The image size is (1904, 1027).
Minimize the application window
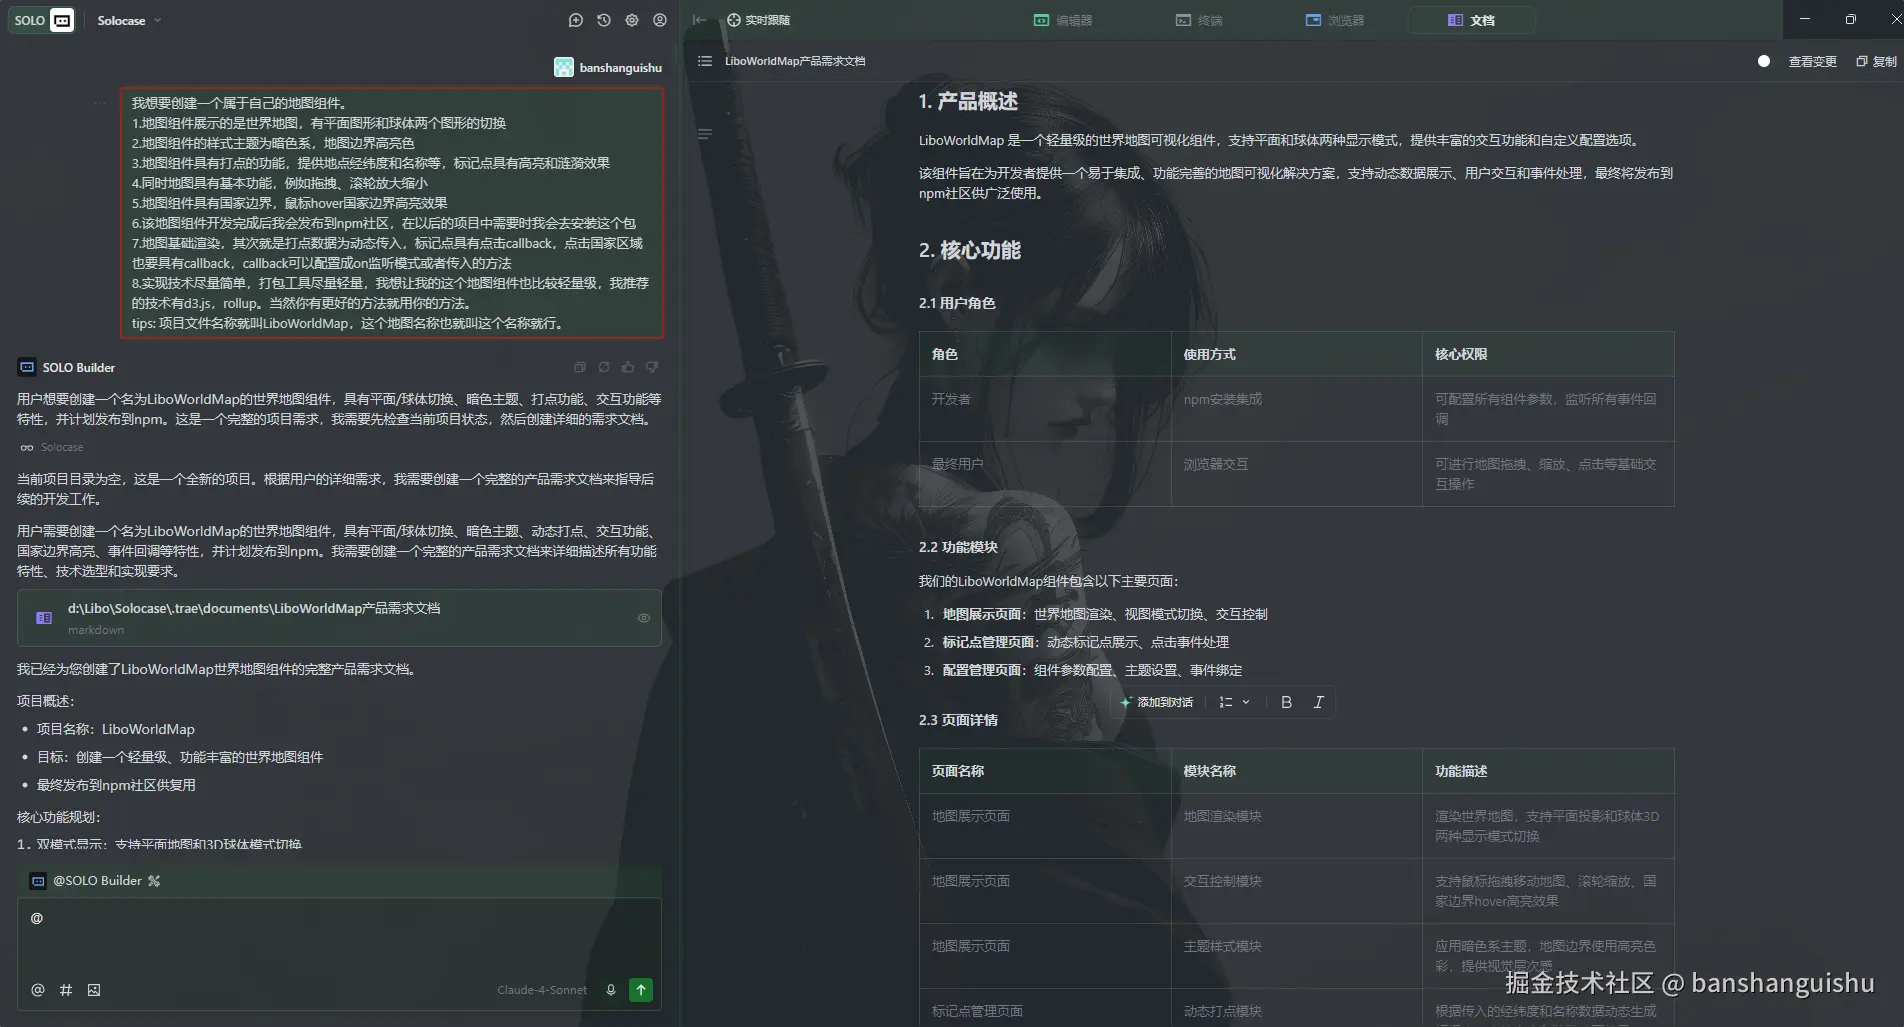click(1805, 19)
